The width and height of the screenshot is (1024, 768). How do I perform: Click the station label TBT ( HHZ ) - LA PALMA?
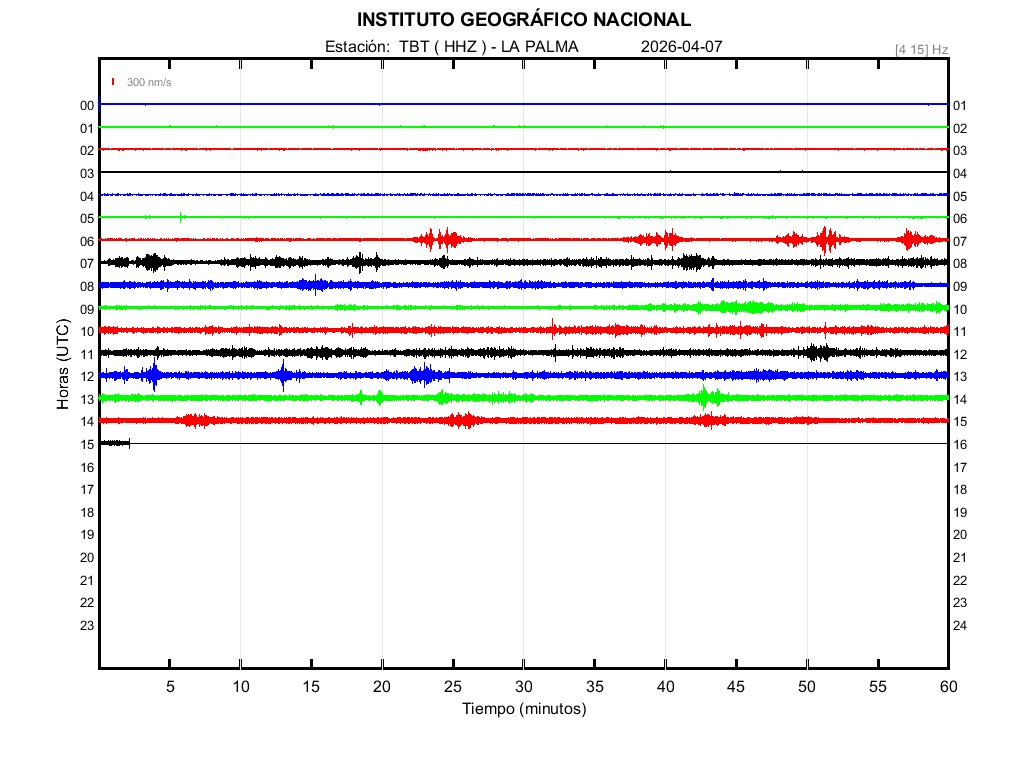coord(451,47)
